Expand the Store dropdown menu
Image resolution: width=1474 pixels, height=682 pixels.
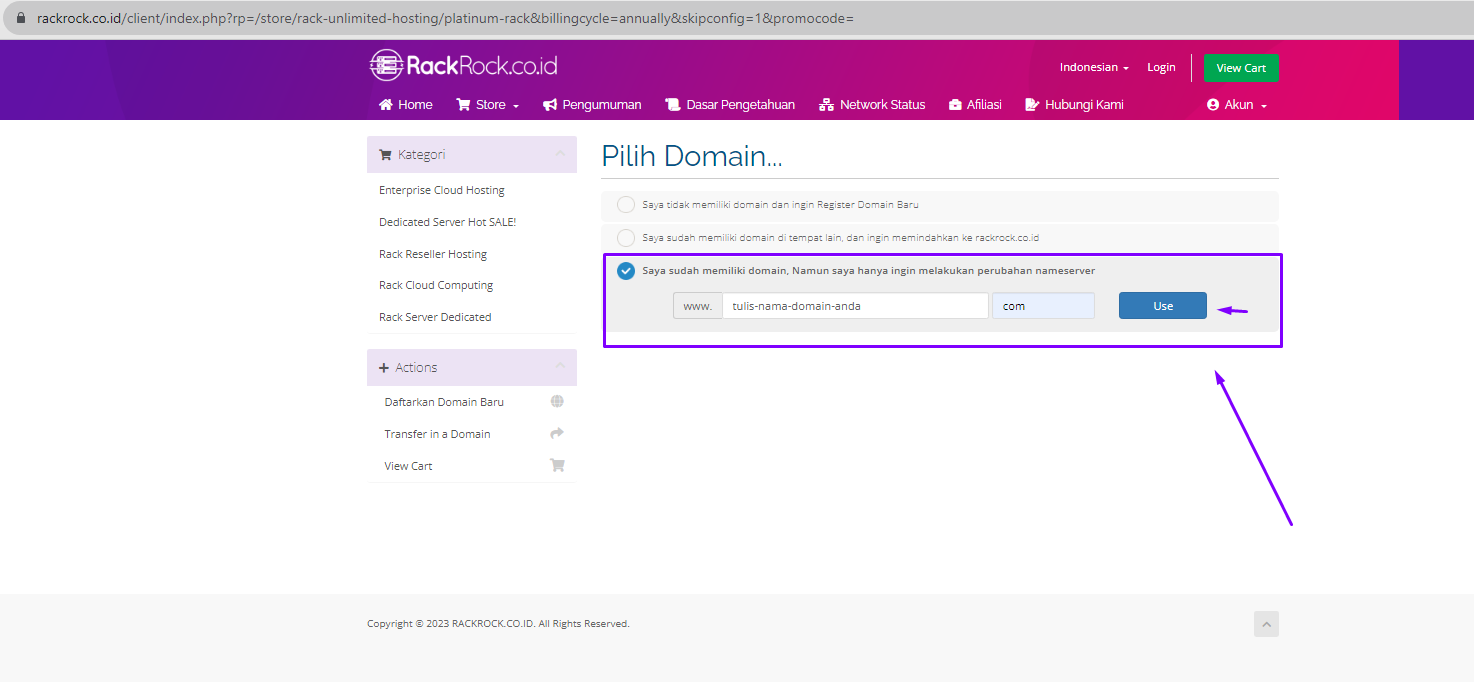click(488, 105)
